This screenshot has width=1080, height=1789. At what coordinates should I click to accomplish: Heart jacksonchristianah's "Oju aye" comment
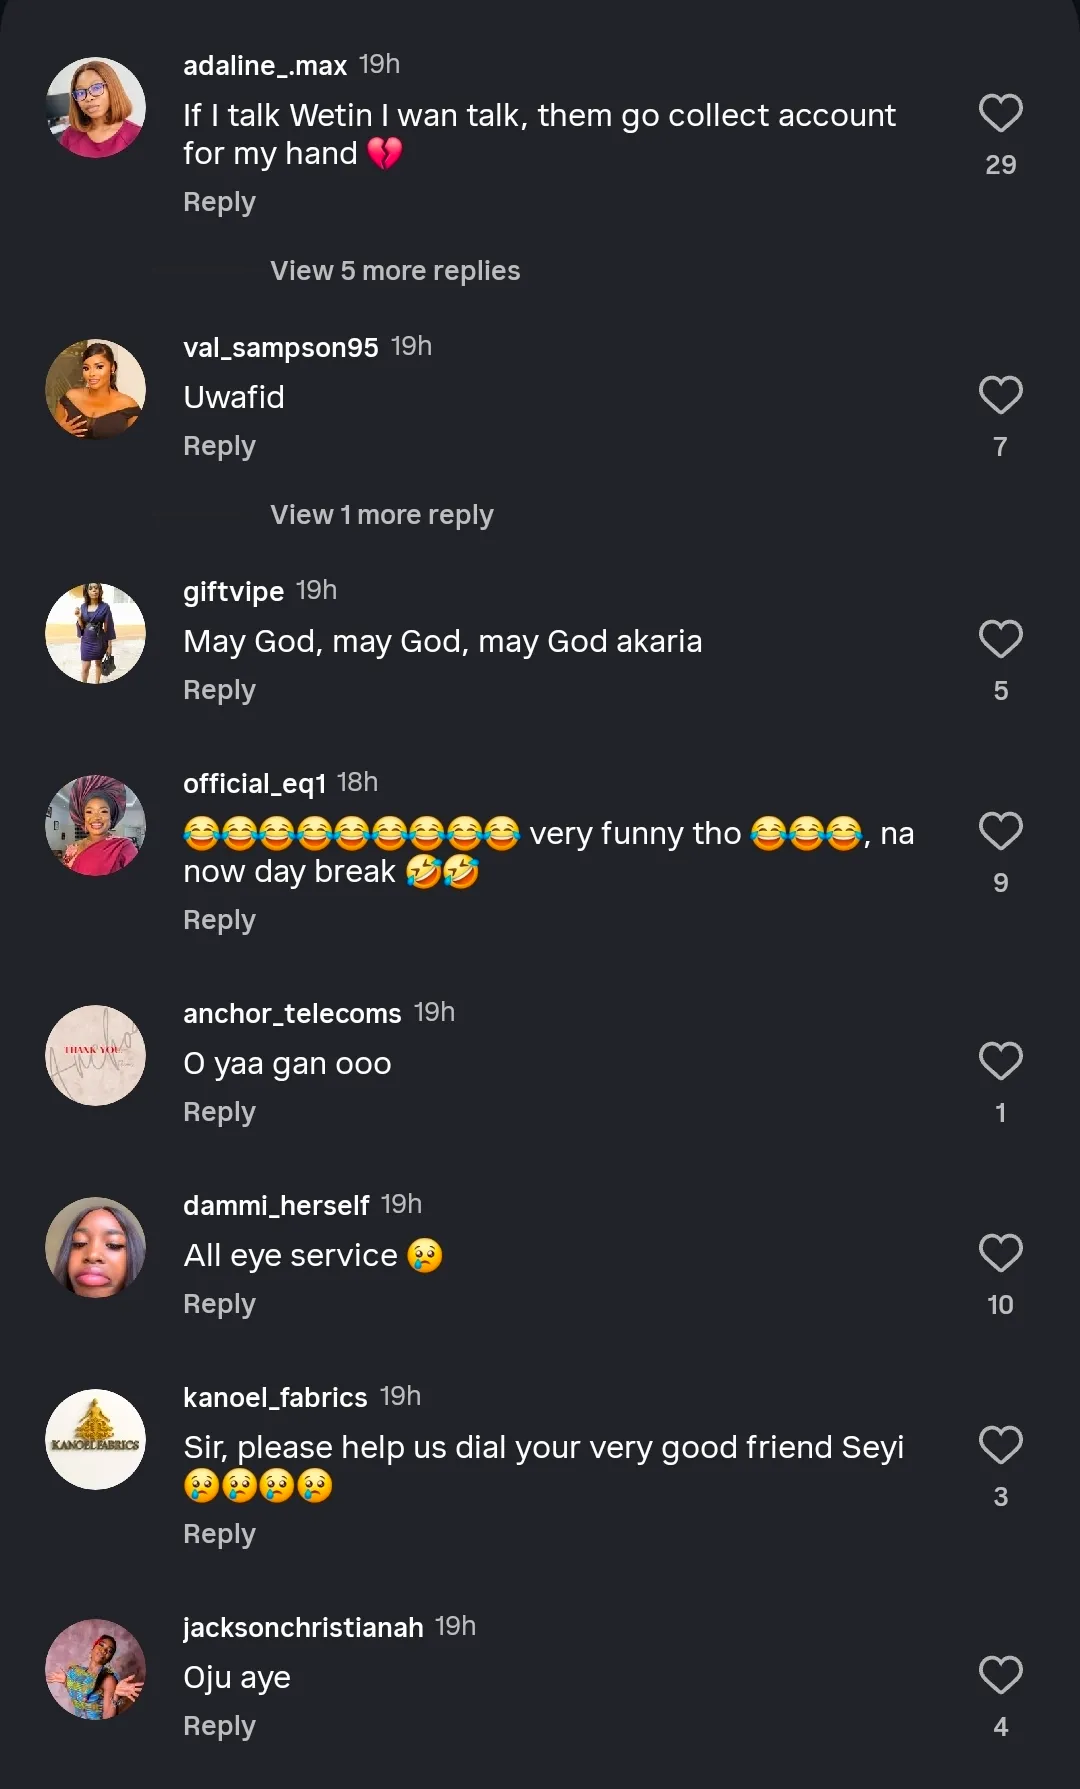[1000, 1676]
